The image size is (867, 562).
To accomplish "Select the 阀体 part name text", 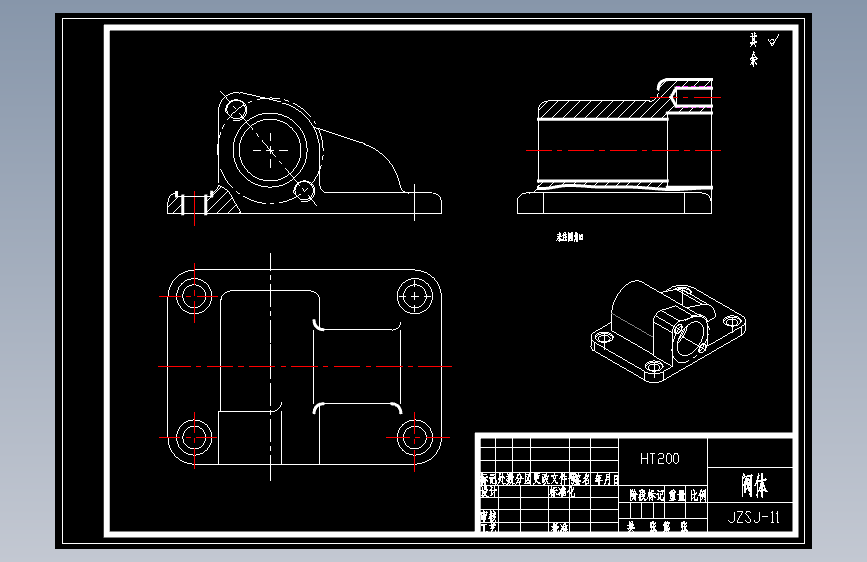I will point(754,485).
